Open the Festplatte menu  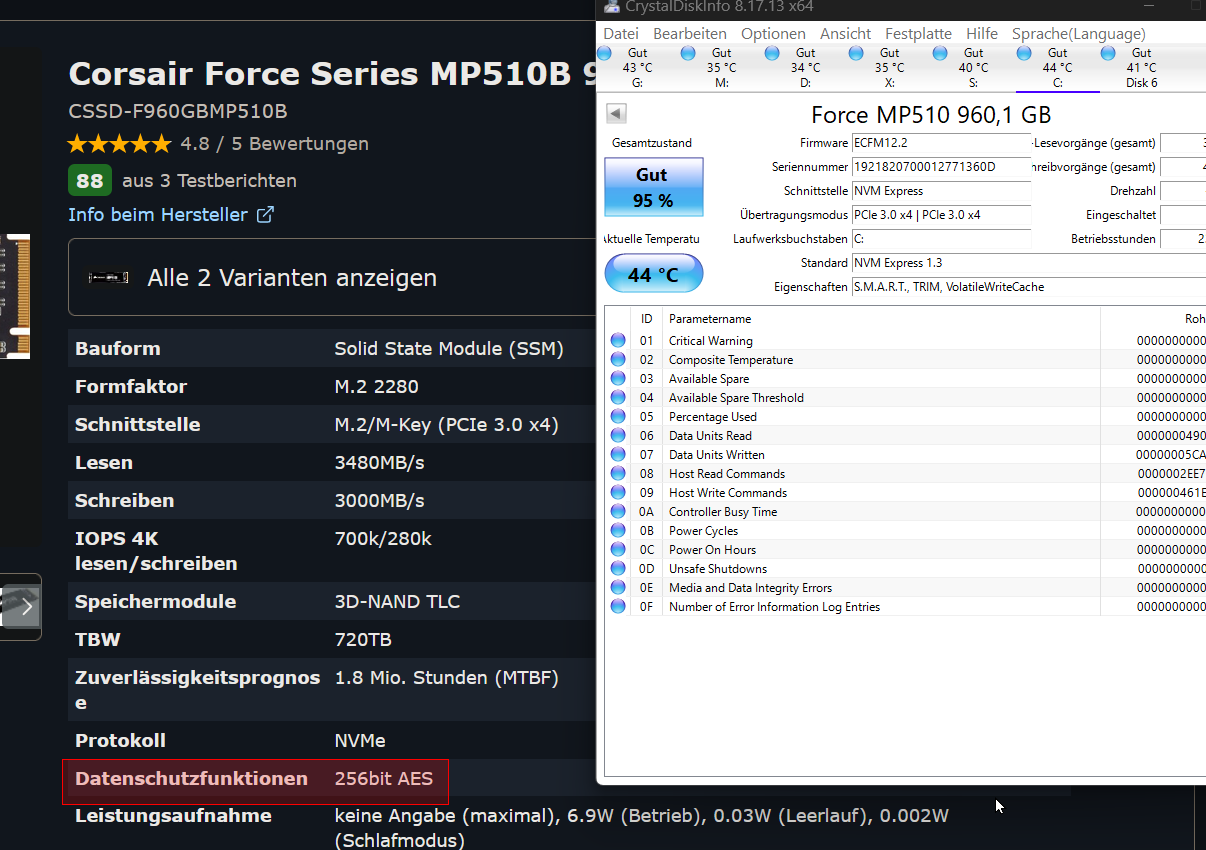(918, 34)
